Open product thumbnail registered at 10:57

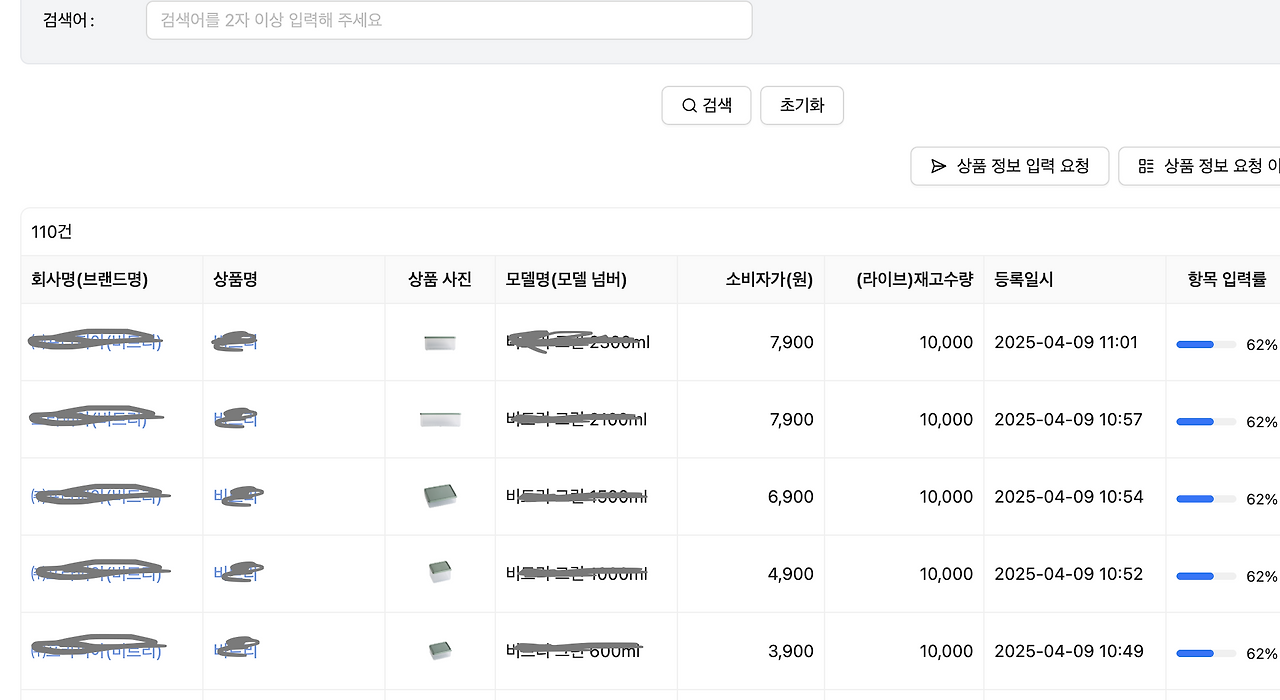pos(440,420)
